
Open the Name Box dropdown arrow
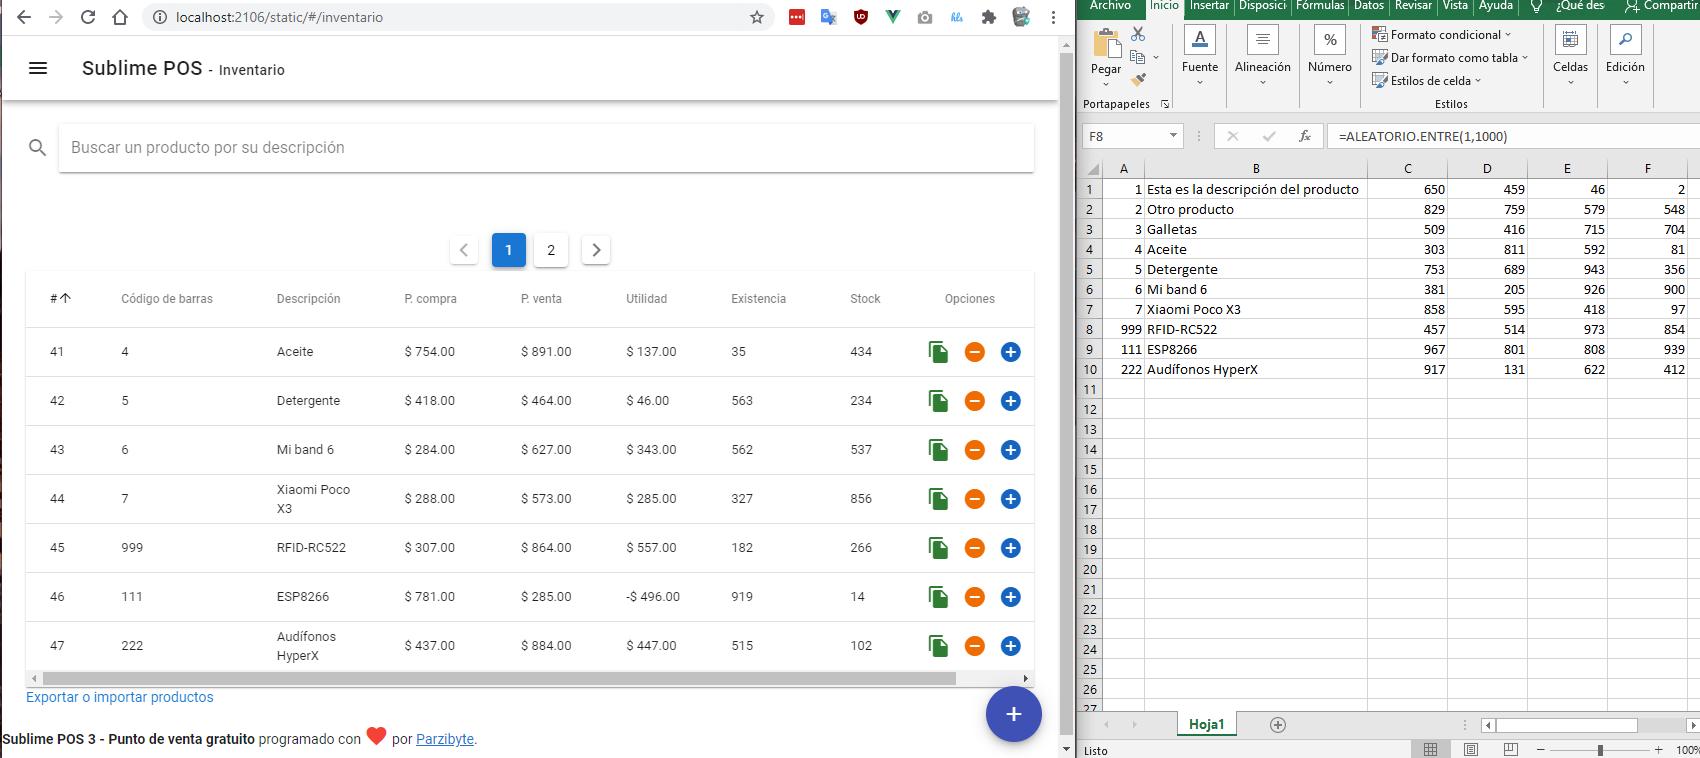point(1173,136)
